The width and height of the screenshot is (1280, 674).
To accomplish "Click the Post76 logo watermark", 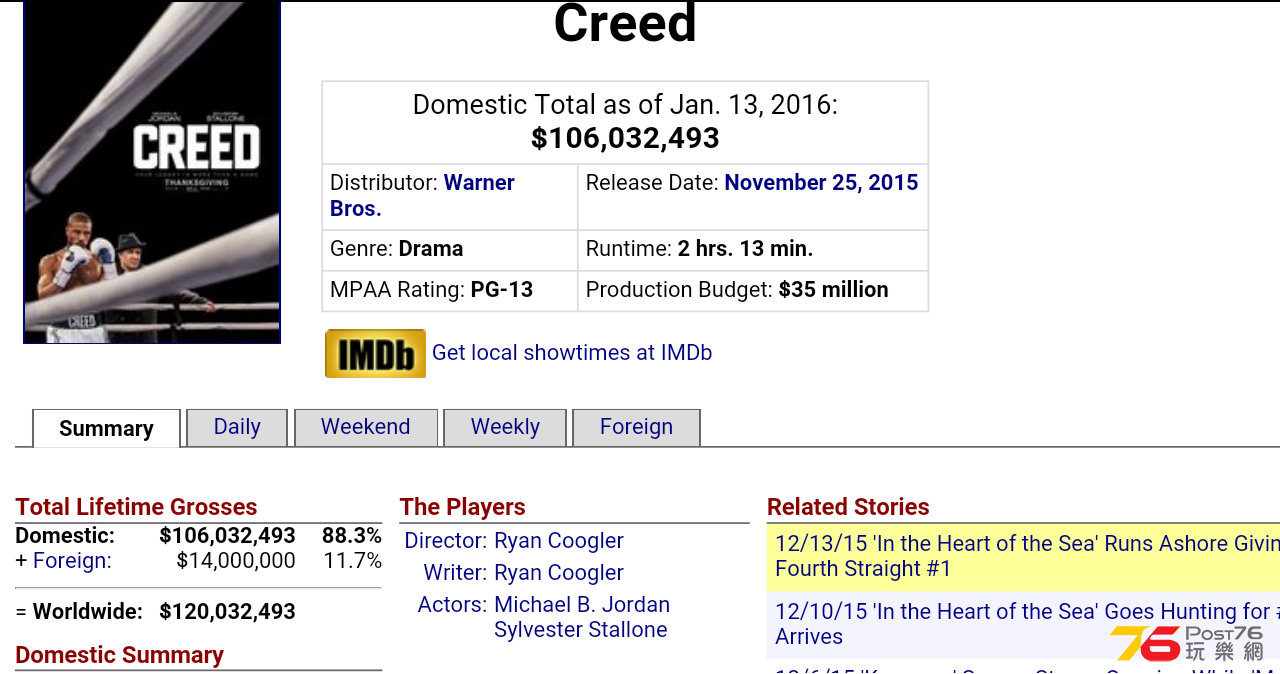I will [x=1187, y=643].
